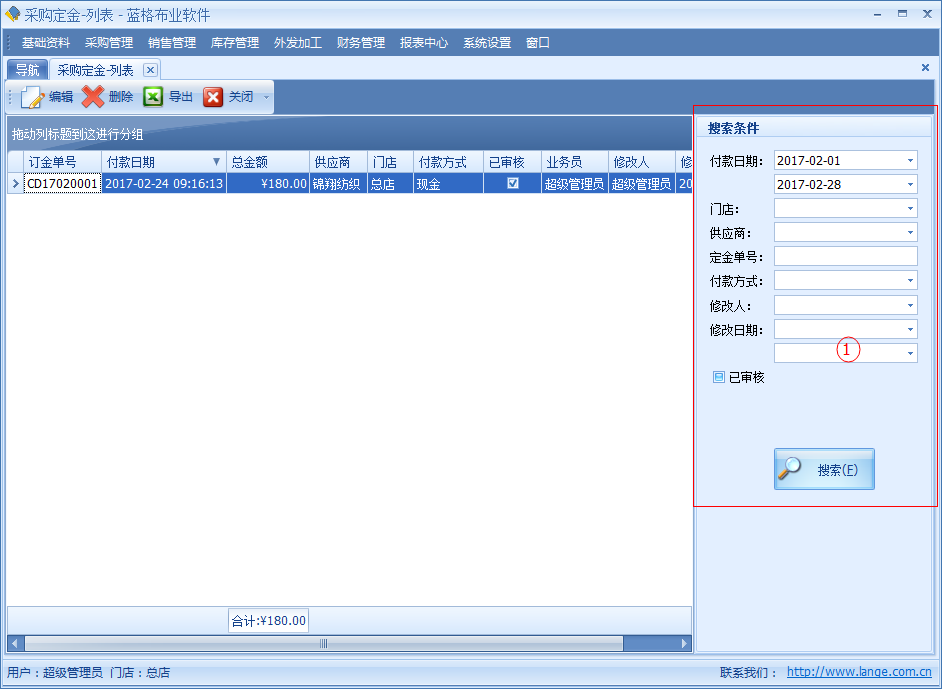Image resolution: width=942 pixels, height=689 pixels.
Task: Click the horizontal scrollbar thumb
Action: click(323, 644)
